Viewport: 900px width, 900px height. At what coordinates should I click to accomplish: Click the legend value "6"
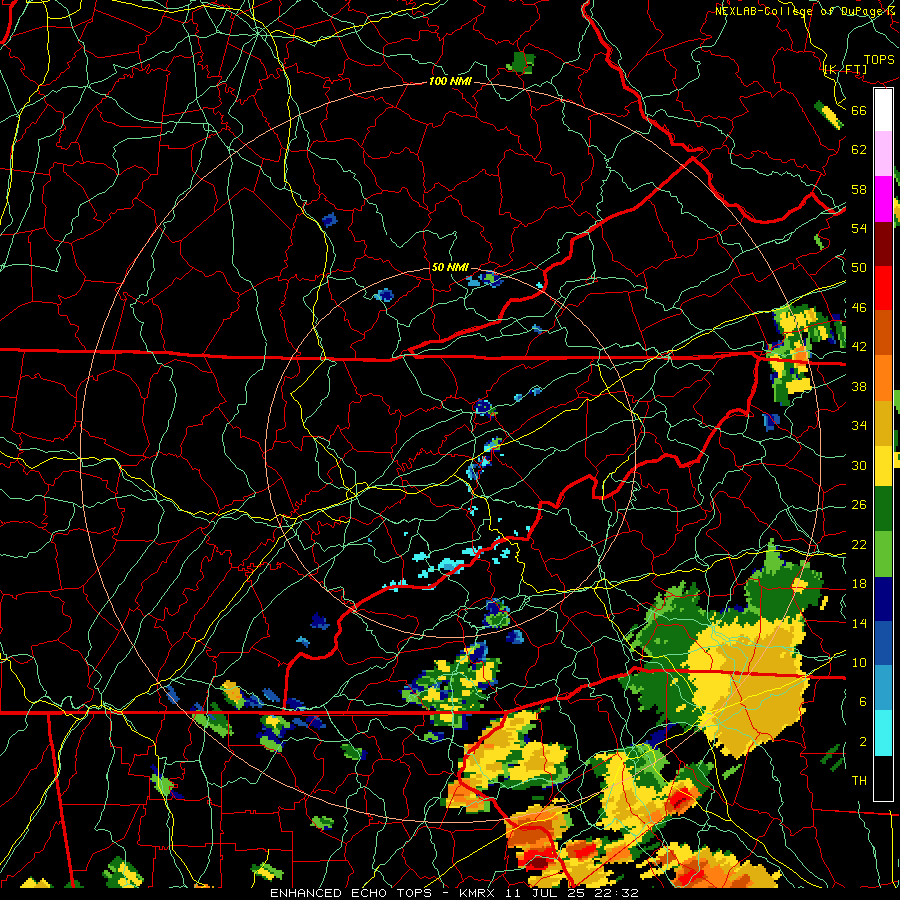[863, 702]
